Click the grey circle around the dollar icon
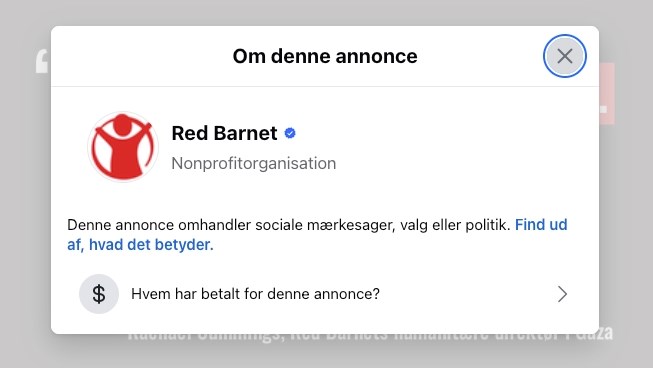 (x=99, y=294)
